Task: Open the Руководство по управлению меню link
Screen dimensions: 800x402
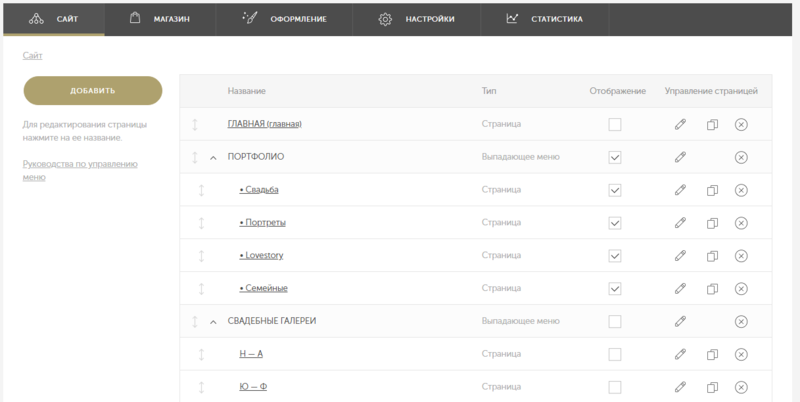Action: [80, 170]
